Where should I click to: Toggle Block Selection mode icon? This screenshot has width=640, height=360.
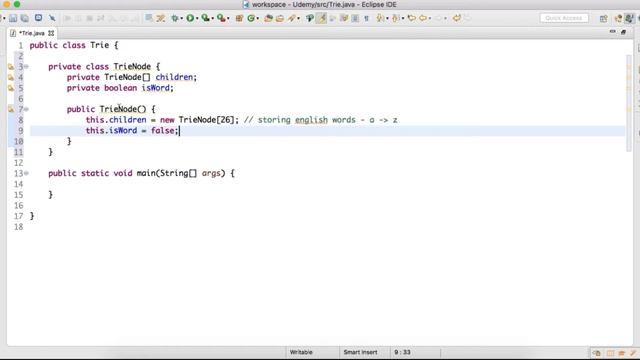tap(355, 18)
